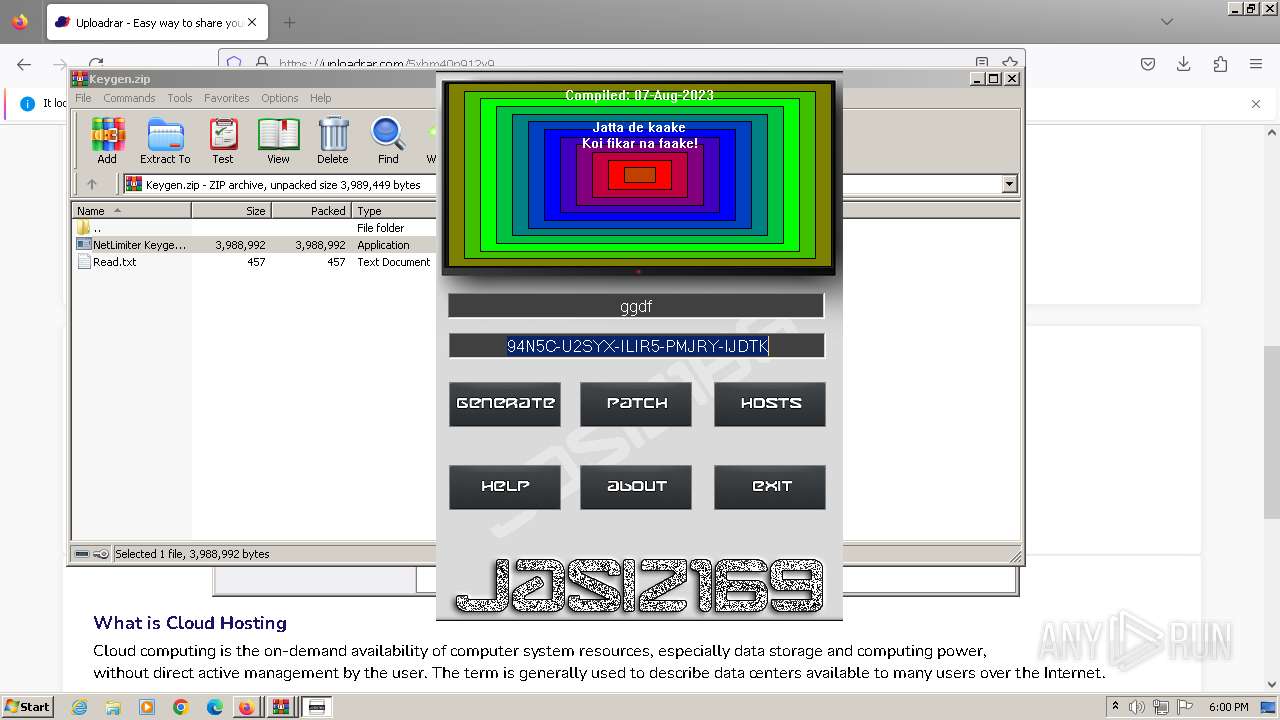This screenshot has width=1280, height=720.
Task: Launch Google Chrome from the taskbar
Action: click(181, 707)
